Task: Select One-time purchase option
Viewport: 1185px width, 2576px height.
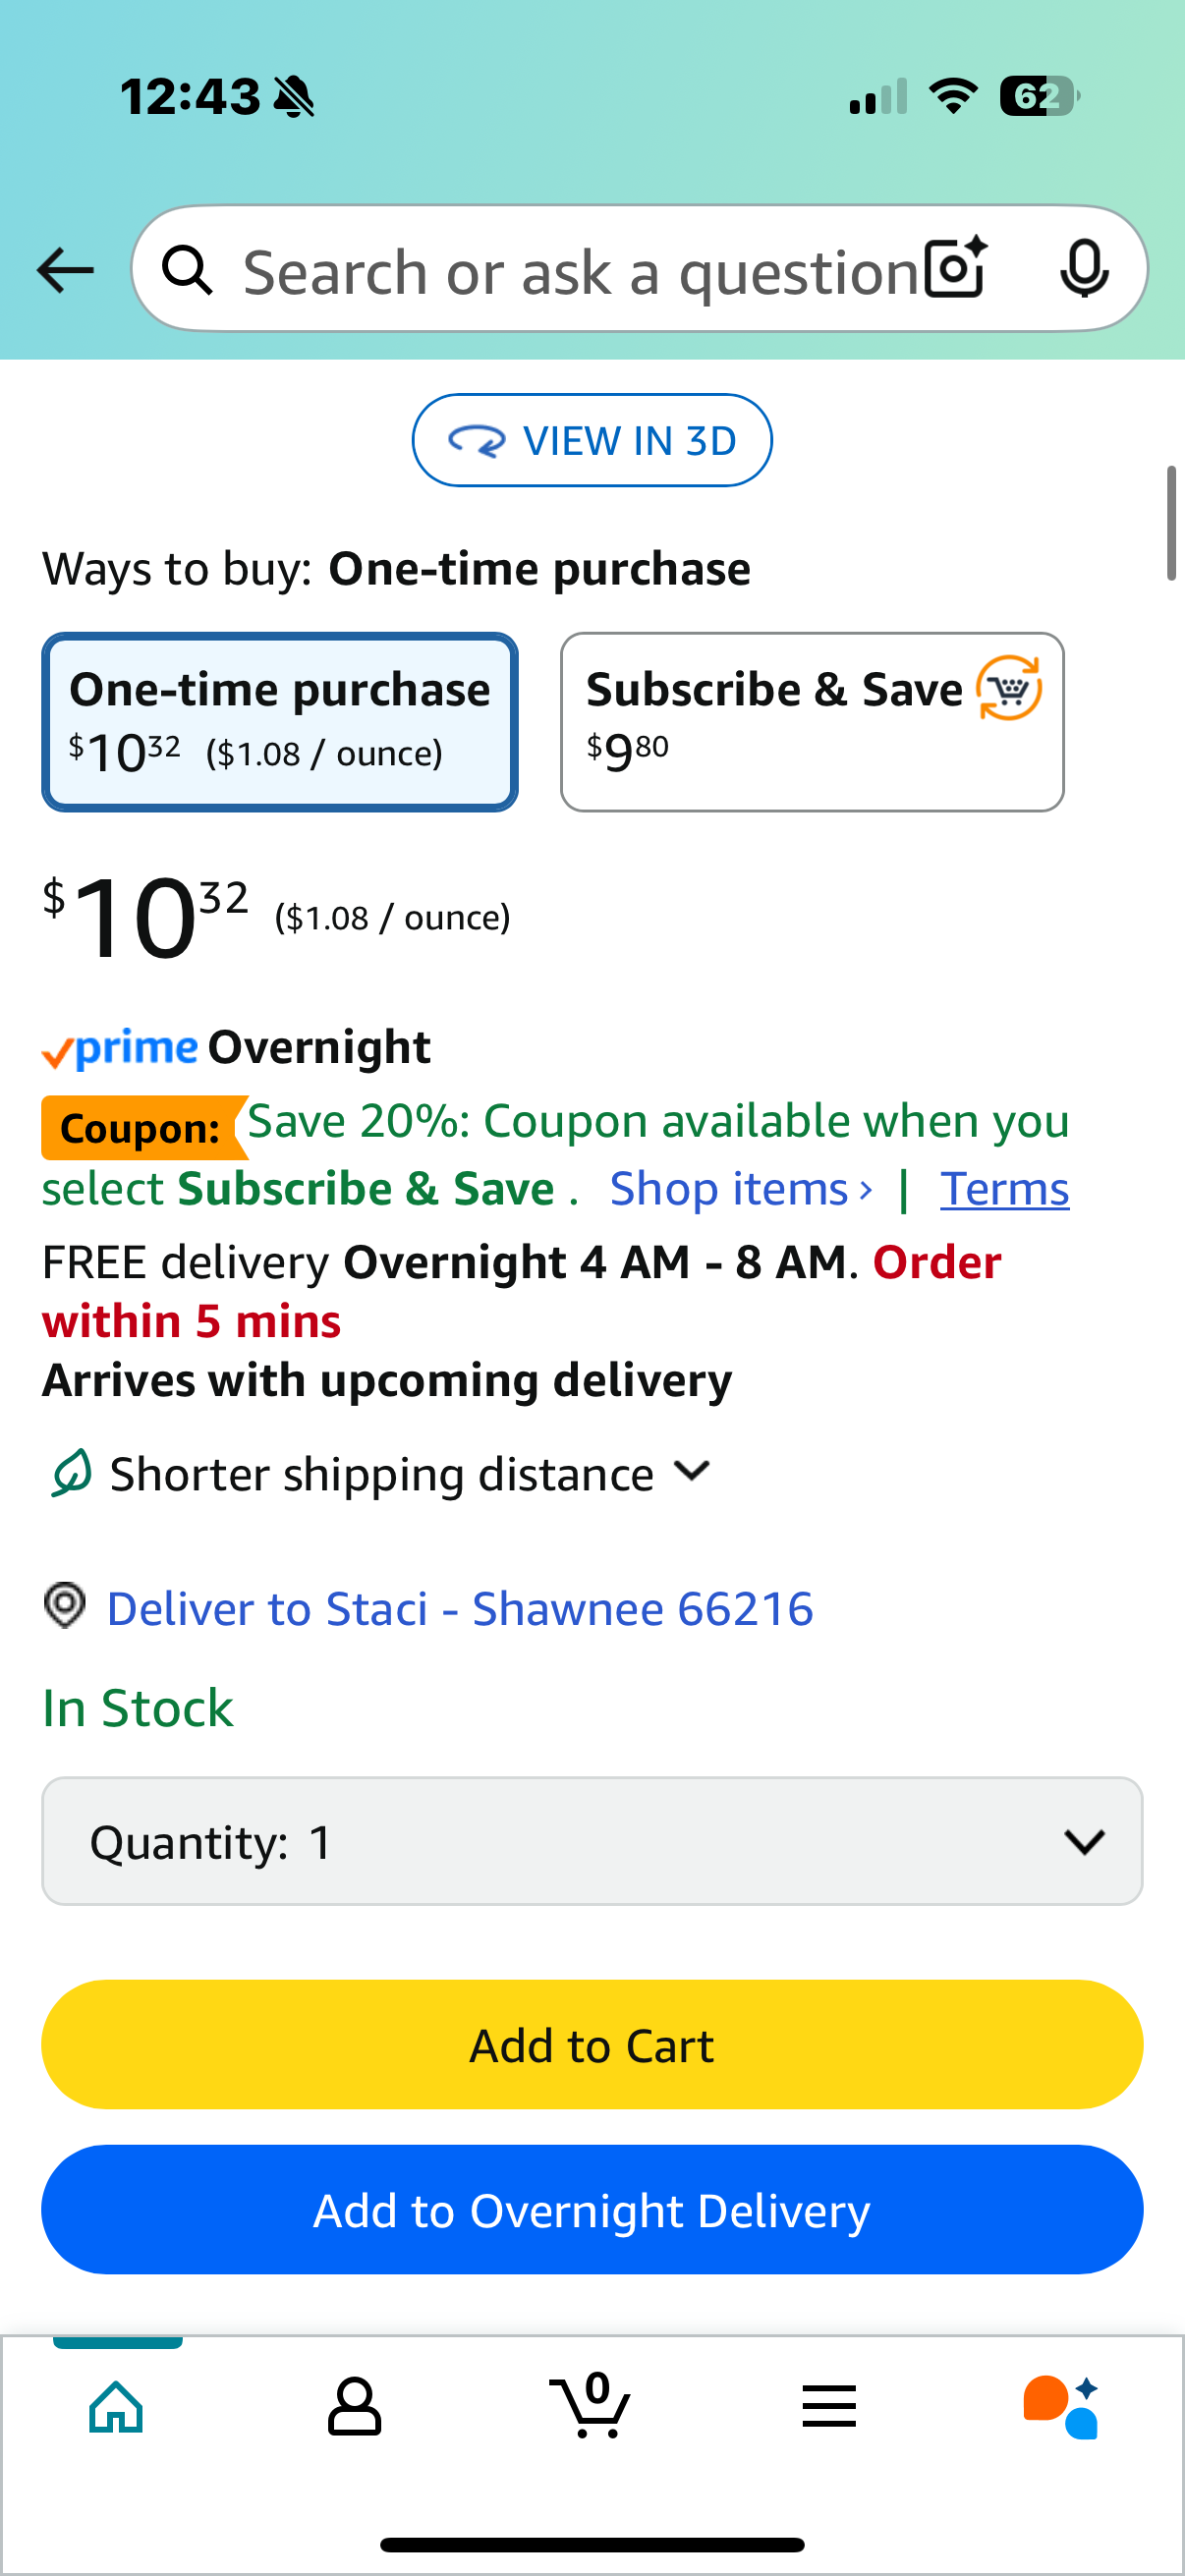Action: coord(280,722)
